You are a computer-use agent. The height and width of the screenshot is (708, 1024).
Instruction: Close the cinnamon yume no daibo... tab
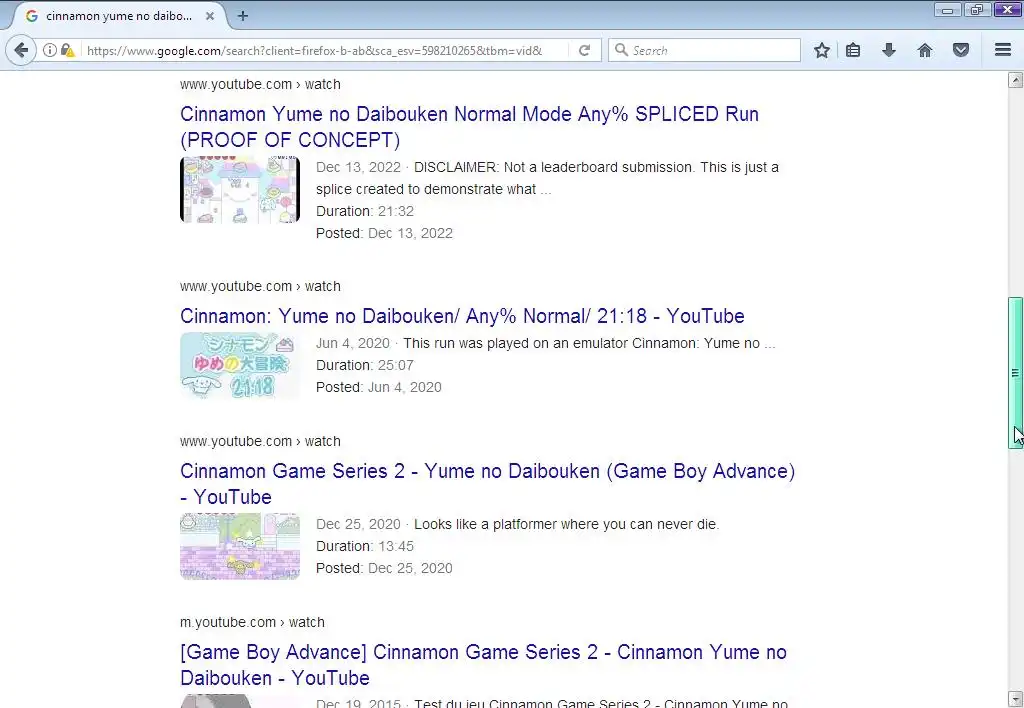(x=210, y=16)
